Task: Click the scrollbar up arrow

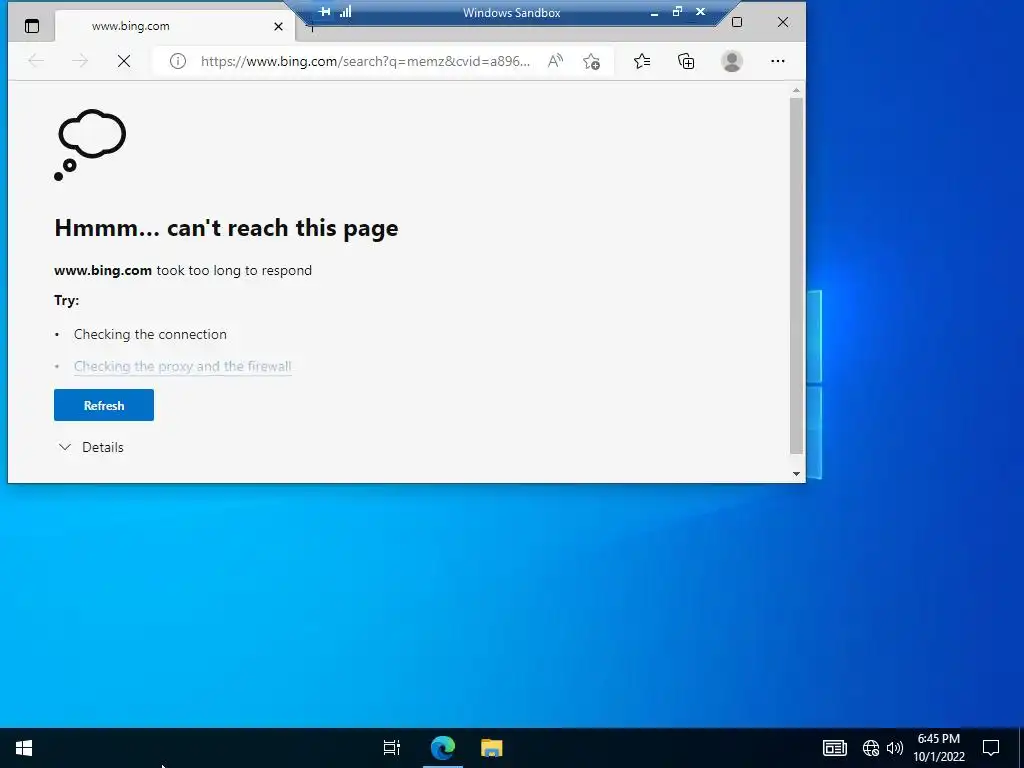Action: click(796, 90)
